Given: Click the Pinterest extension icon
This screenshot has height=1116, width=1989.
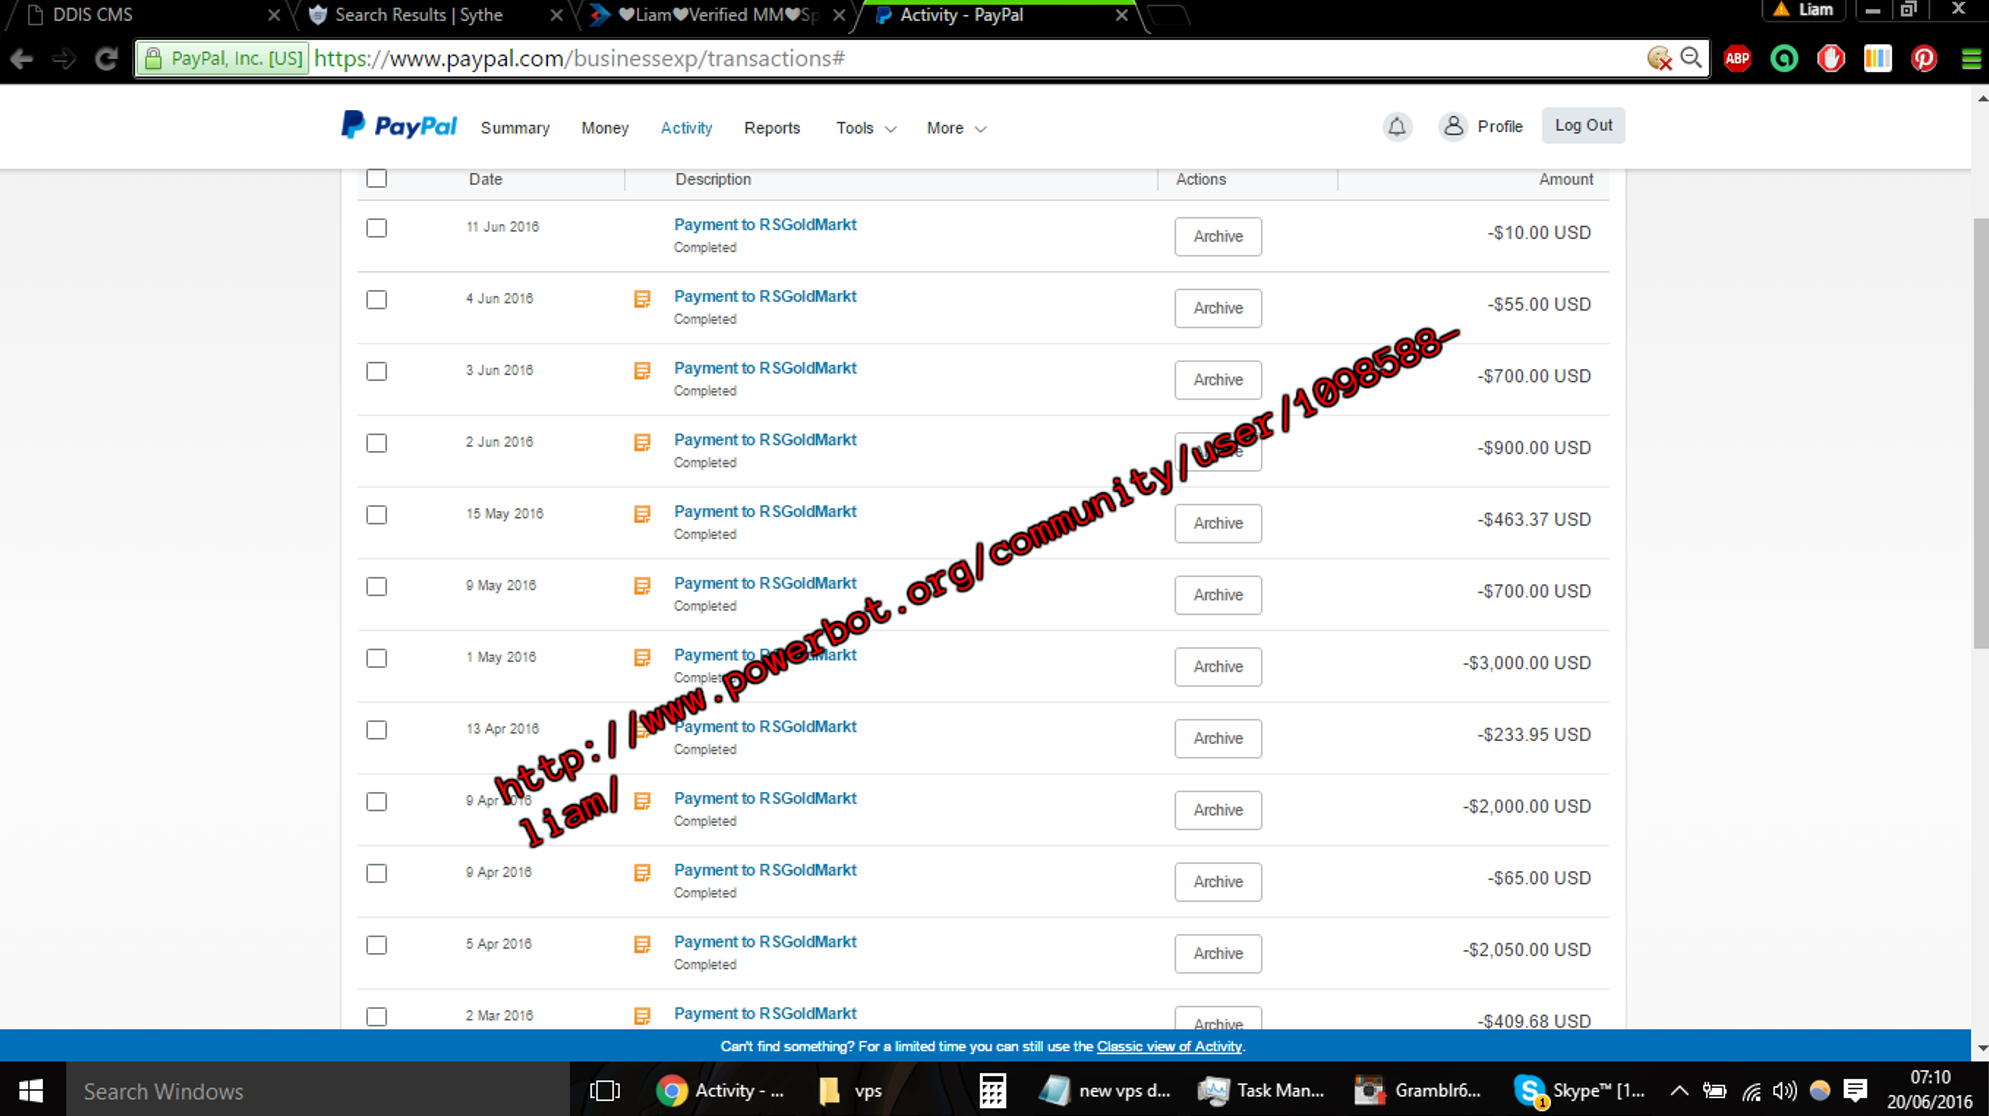Looking at the screenshot, I should [1924, 59].
